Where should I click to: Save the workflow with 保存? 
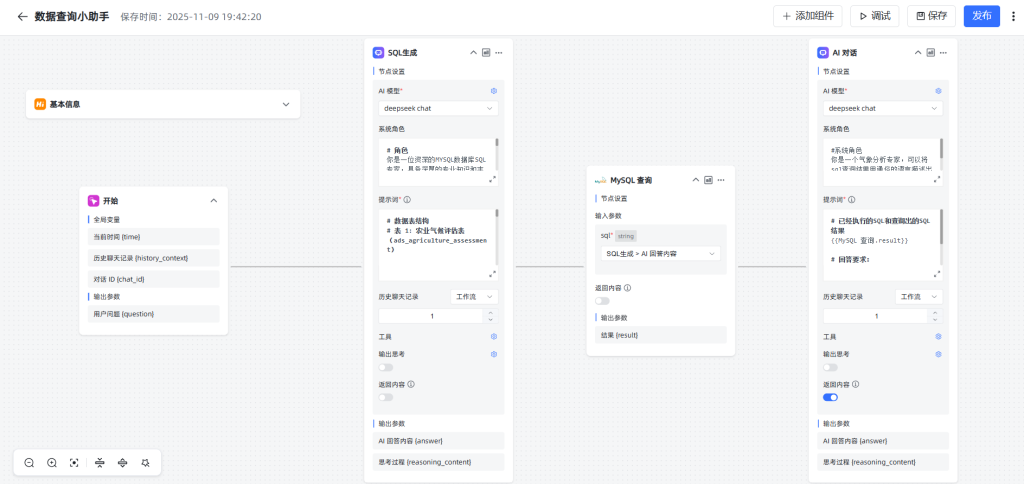[931, 16]
